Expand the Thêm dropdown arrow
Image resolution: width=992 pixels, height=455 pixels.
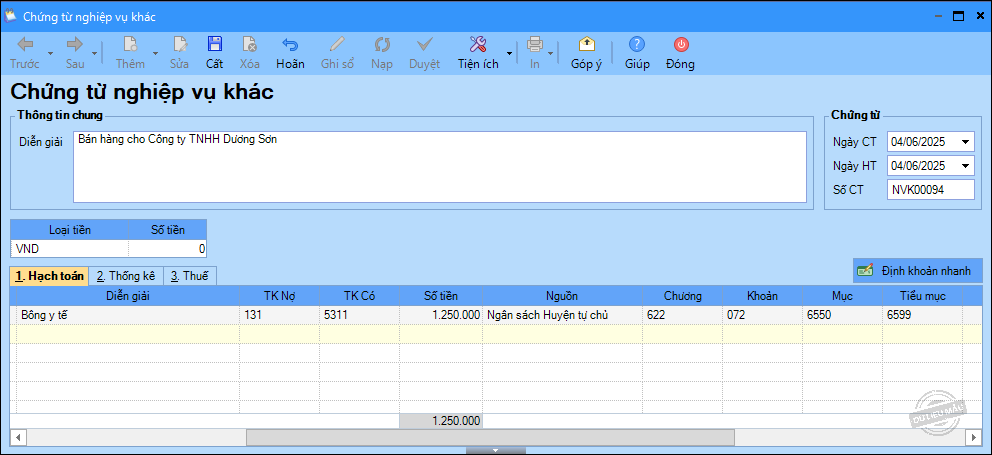(x=155, y=53)
